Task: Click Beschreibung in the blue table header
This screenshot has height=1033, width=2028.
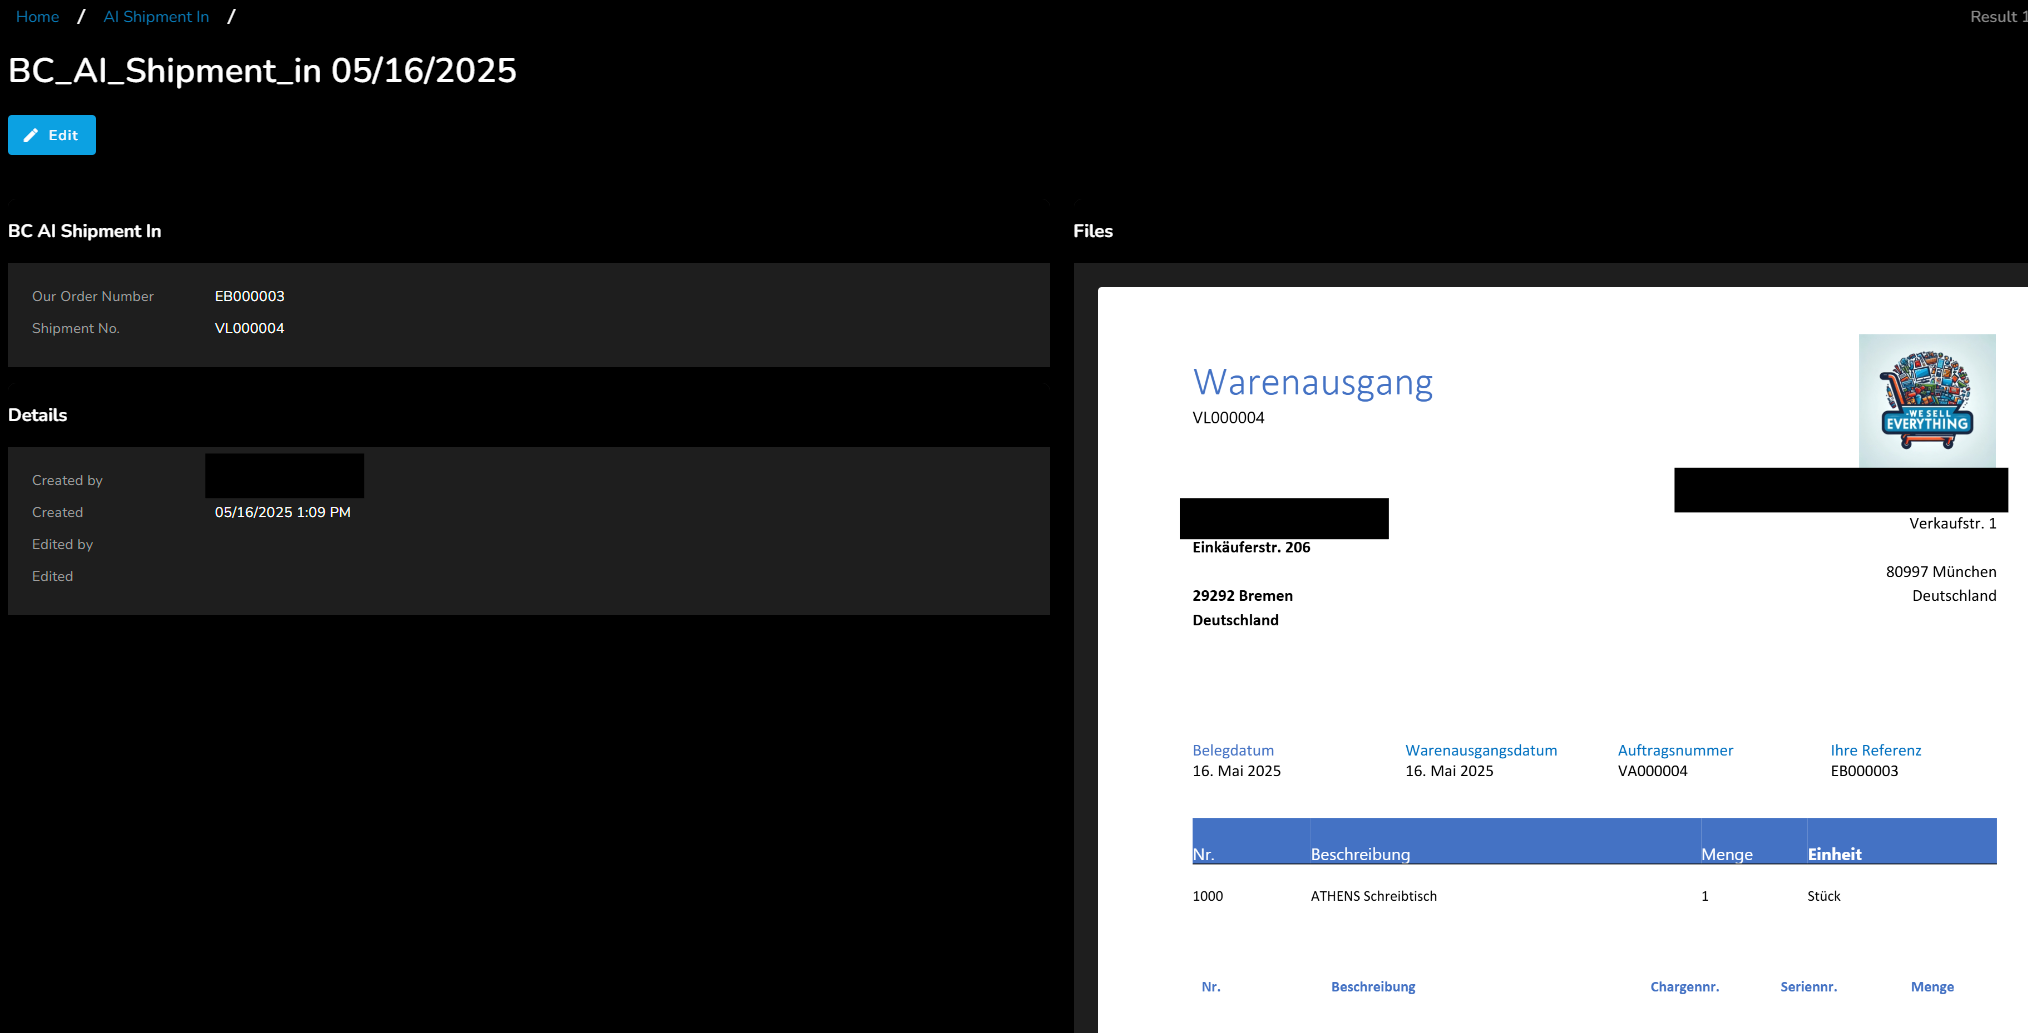Action: pos(1360,854)
